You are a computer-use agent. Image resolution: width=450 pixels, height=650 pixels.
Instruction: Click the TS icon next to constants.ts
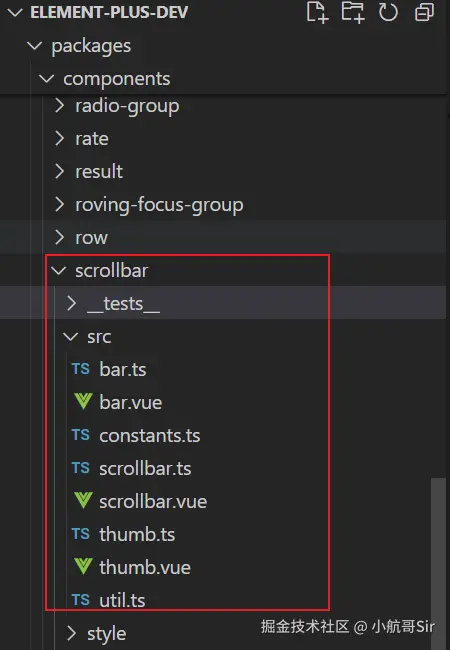(81, 435)
